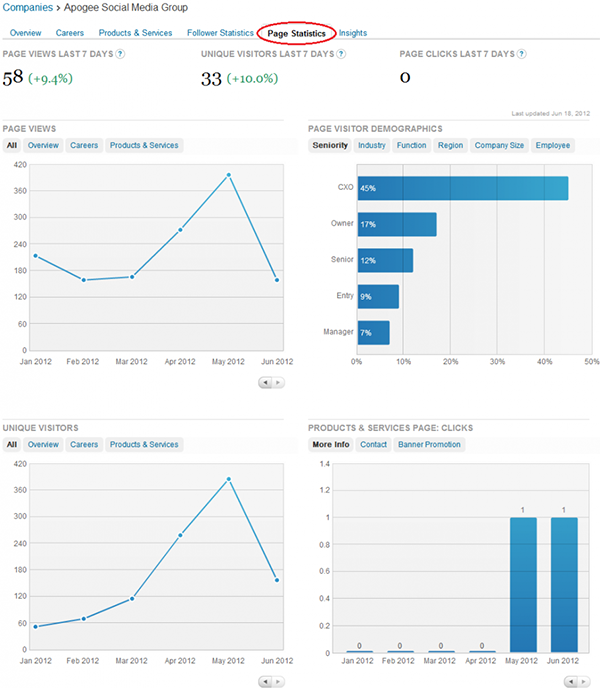Select All filter in Page Views section
The width and height of the screenshot is (600, 688).
pyautogui.click(x=12, y=145)
